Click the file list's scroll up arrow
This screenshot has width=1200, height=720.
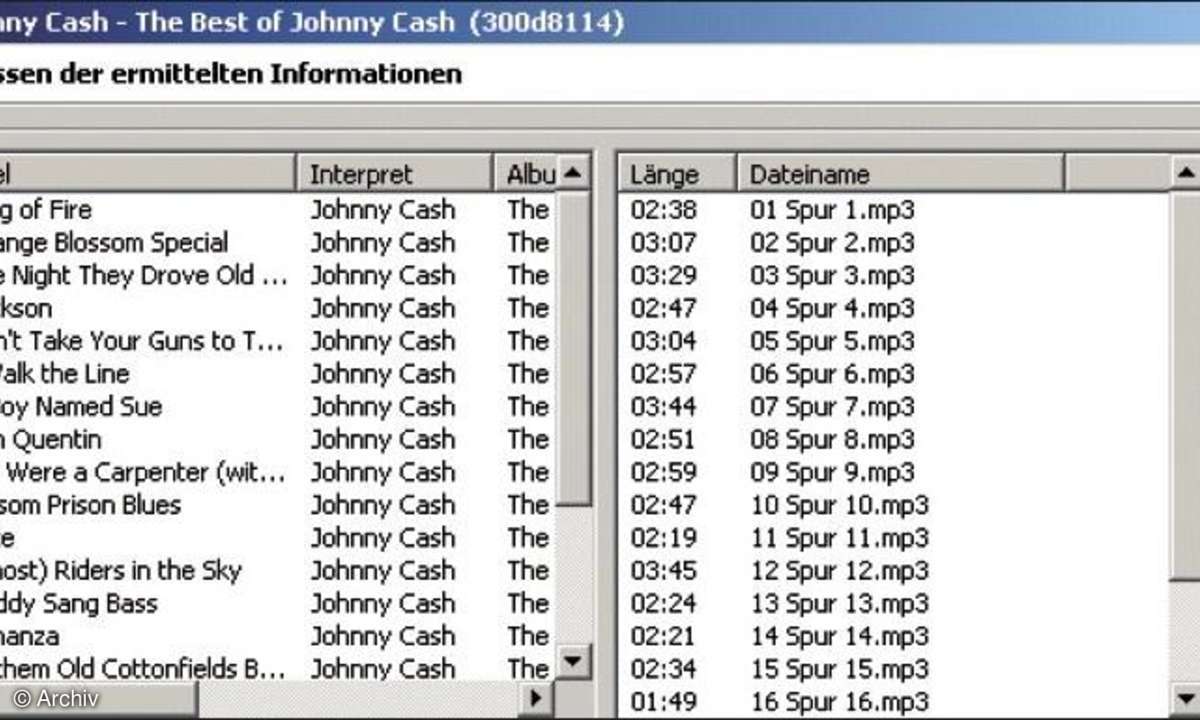(1185, 172)
